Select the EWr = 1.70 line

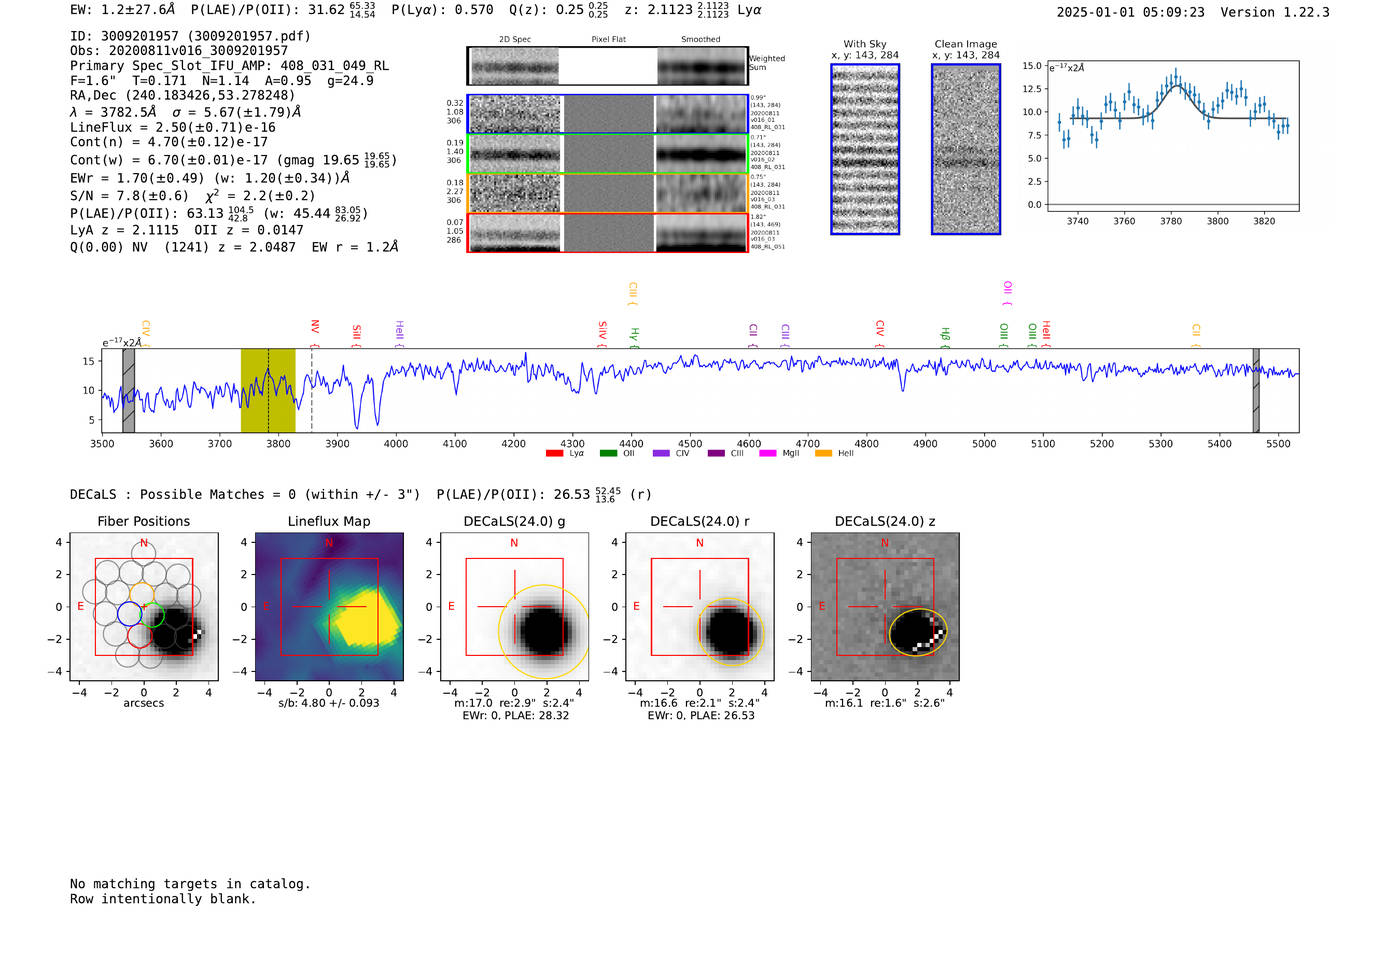click(210, 178)
